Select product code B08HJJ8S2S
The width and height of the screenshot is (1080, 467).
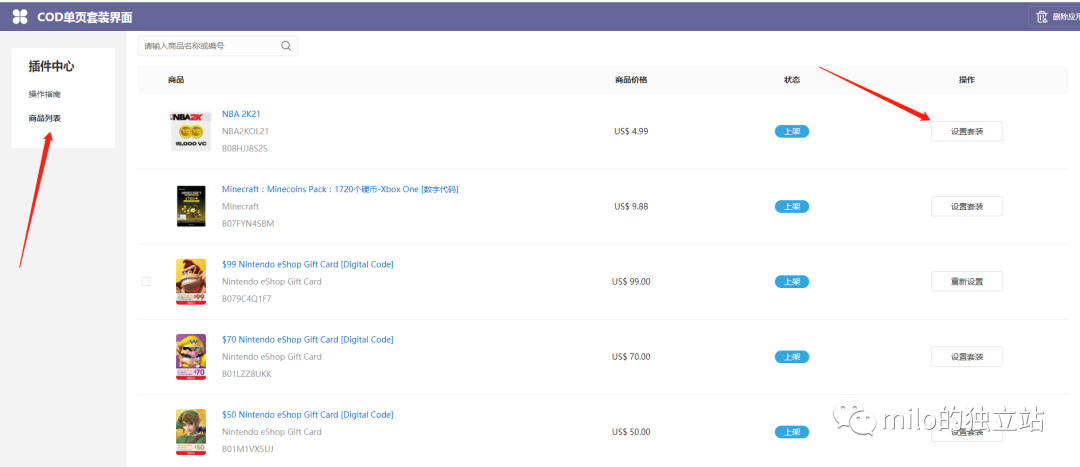245,148
